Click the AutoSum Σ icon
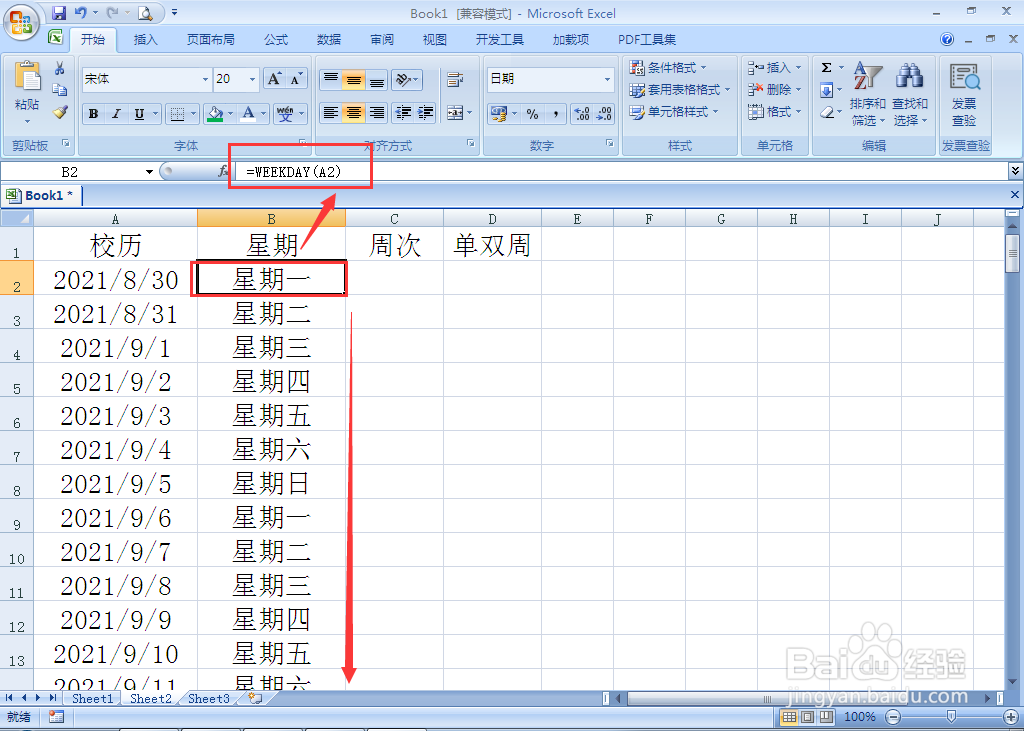 pyautogui.click(x=828, y=67)
